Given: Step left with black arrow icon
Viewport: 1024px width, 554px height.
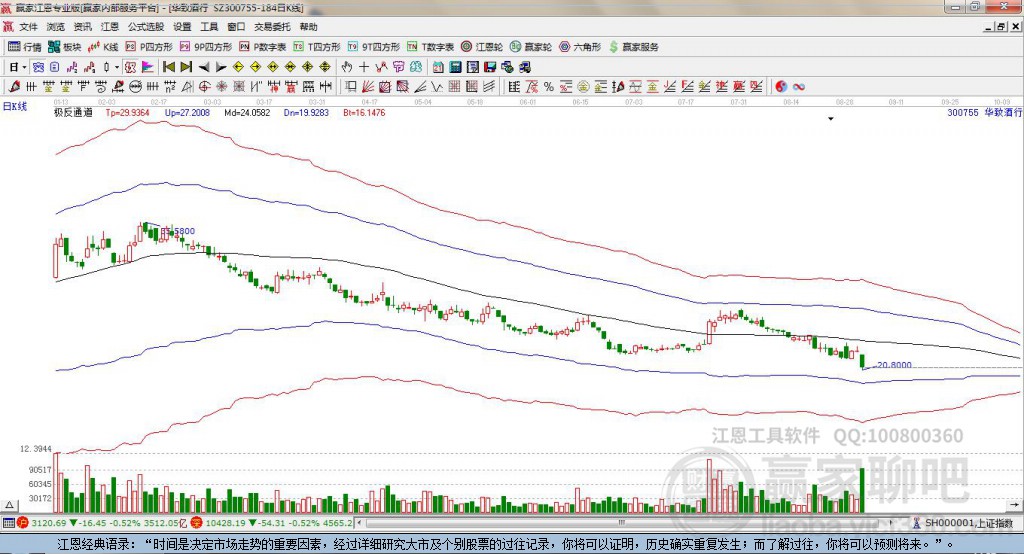Looking at the screenshot, I should (x=204, y=67).
